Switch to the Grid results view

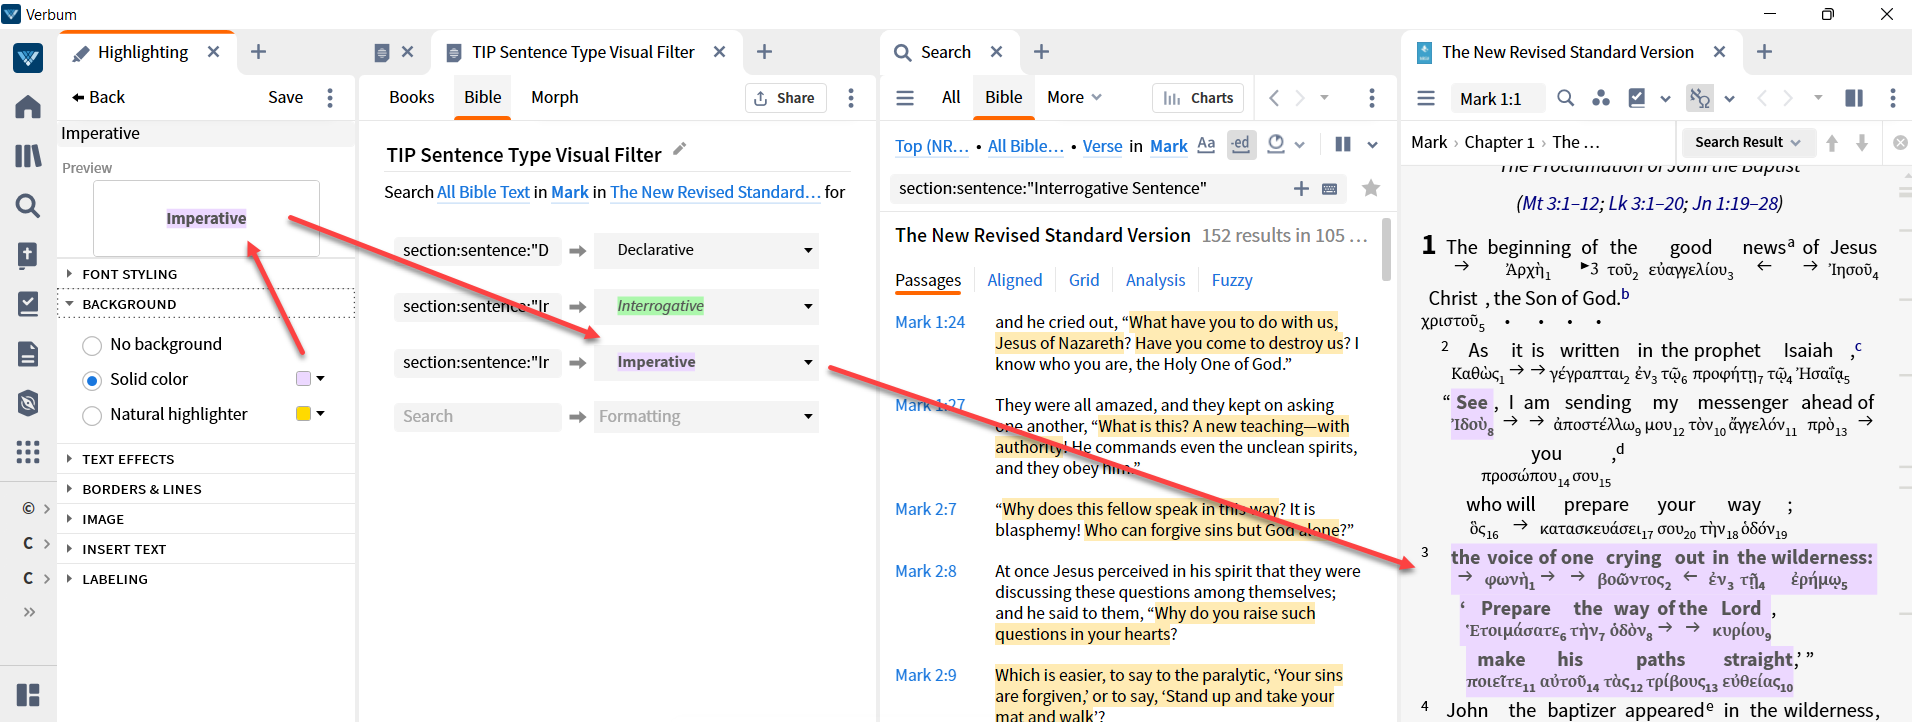(1084, 280)
